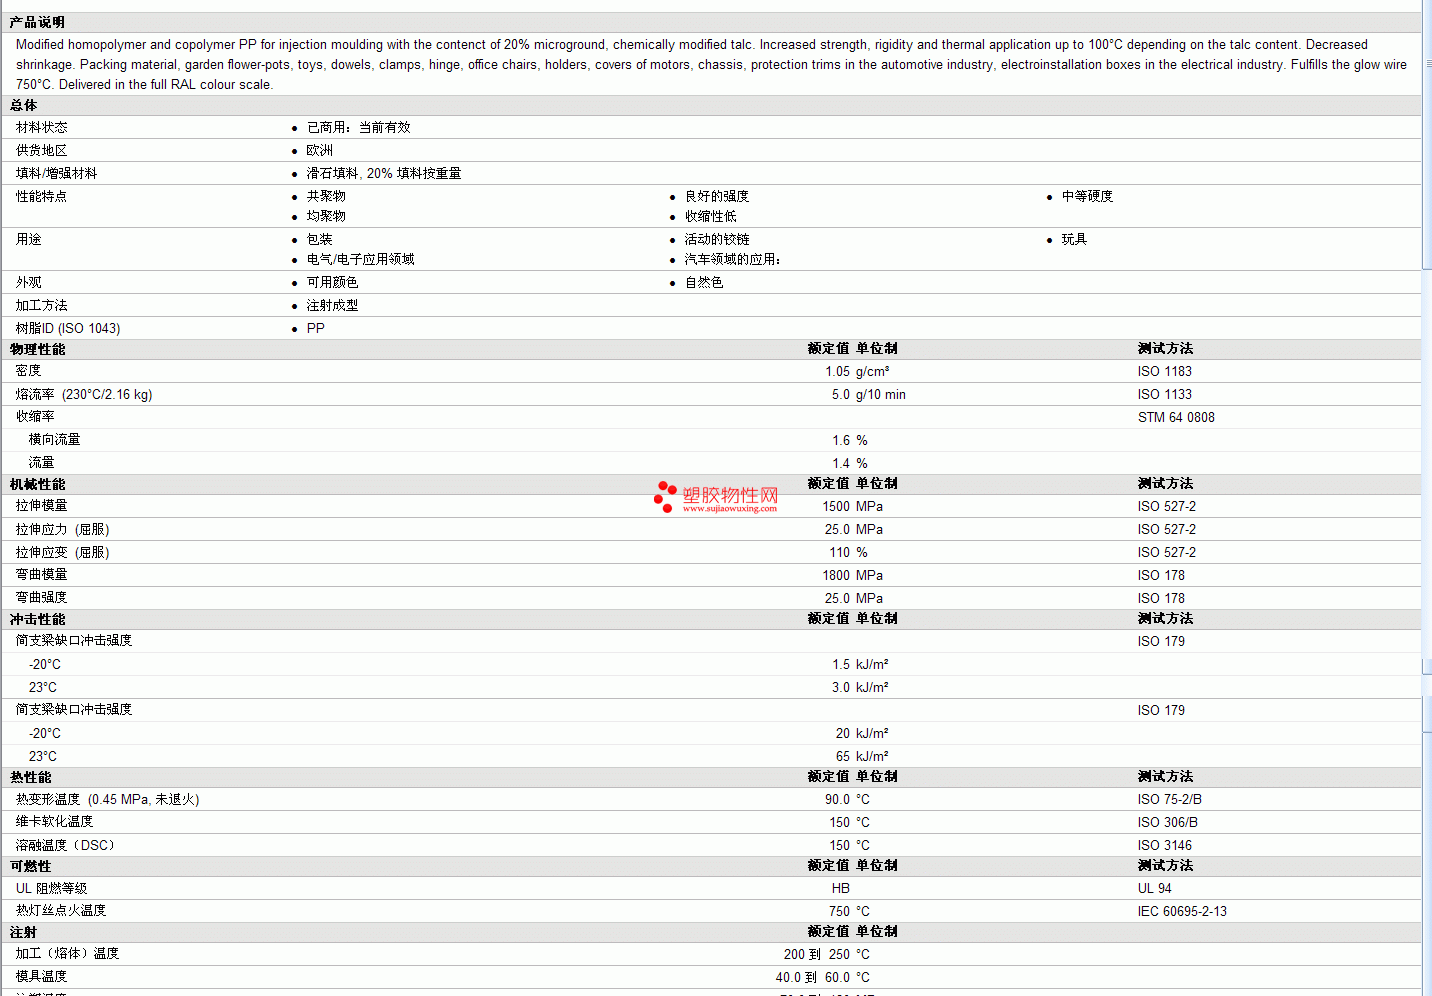Click the 拉伸应变 (屈服) row label

63,552
